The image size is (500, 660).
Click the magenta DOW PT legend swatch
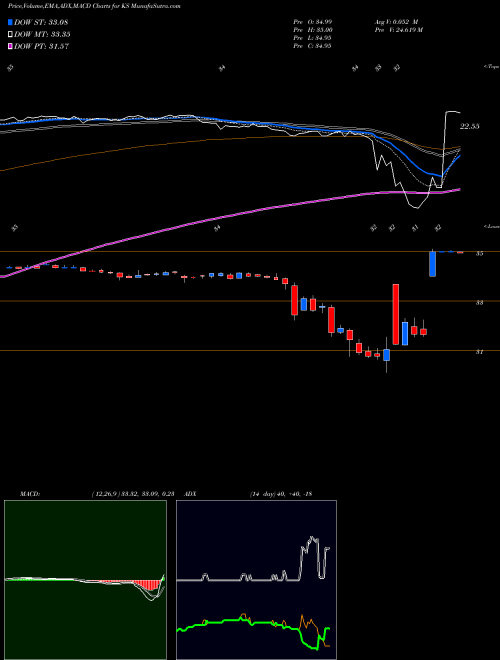tap(10, 46)
